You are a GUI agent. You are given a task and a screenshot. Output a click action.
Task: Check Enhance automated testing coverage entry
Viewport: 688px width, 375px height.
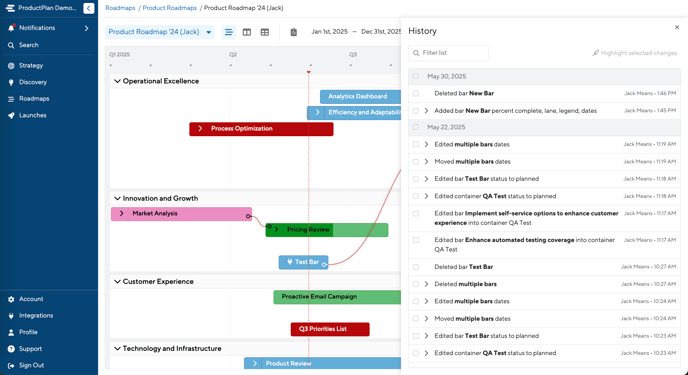click(x=416, y=240)
